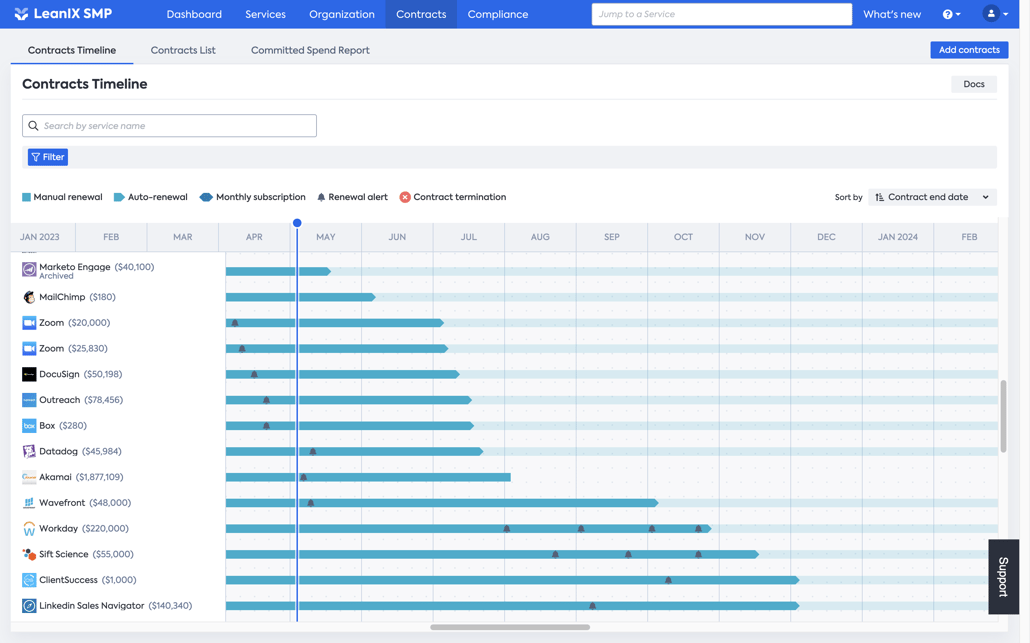Click the Sift Science service icon
The image size is (1030, 643).
[29, 554]
